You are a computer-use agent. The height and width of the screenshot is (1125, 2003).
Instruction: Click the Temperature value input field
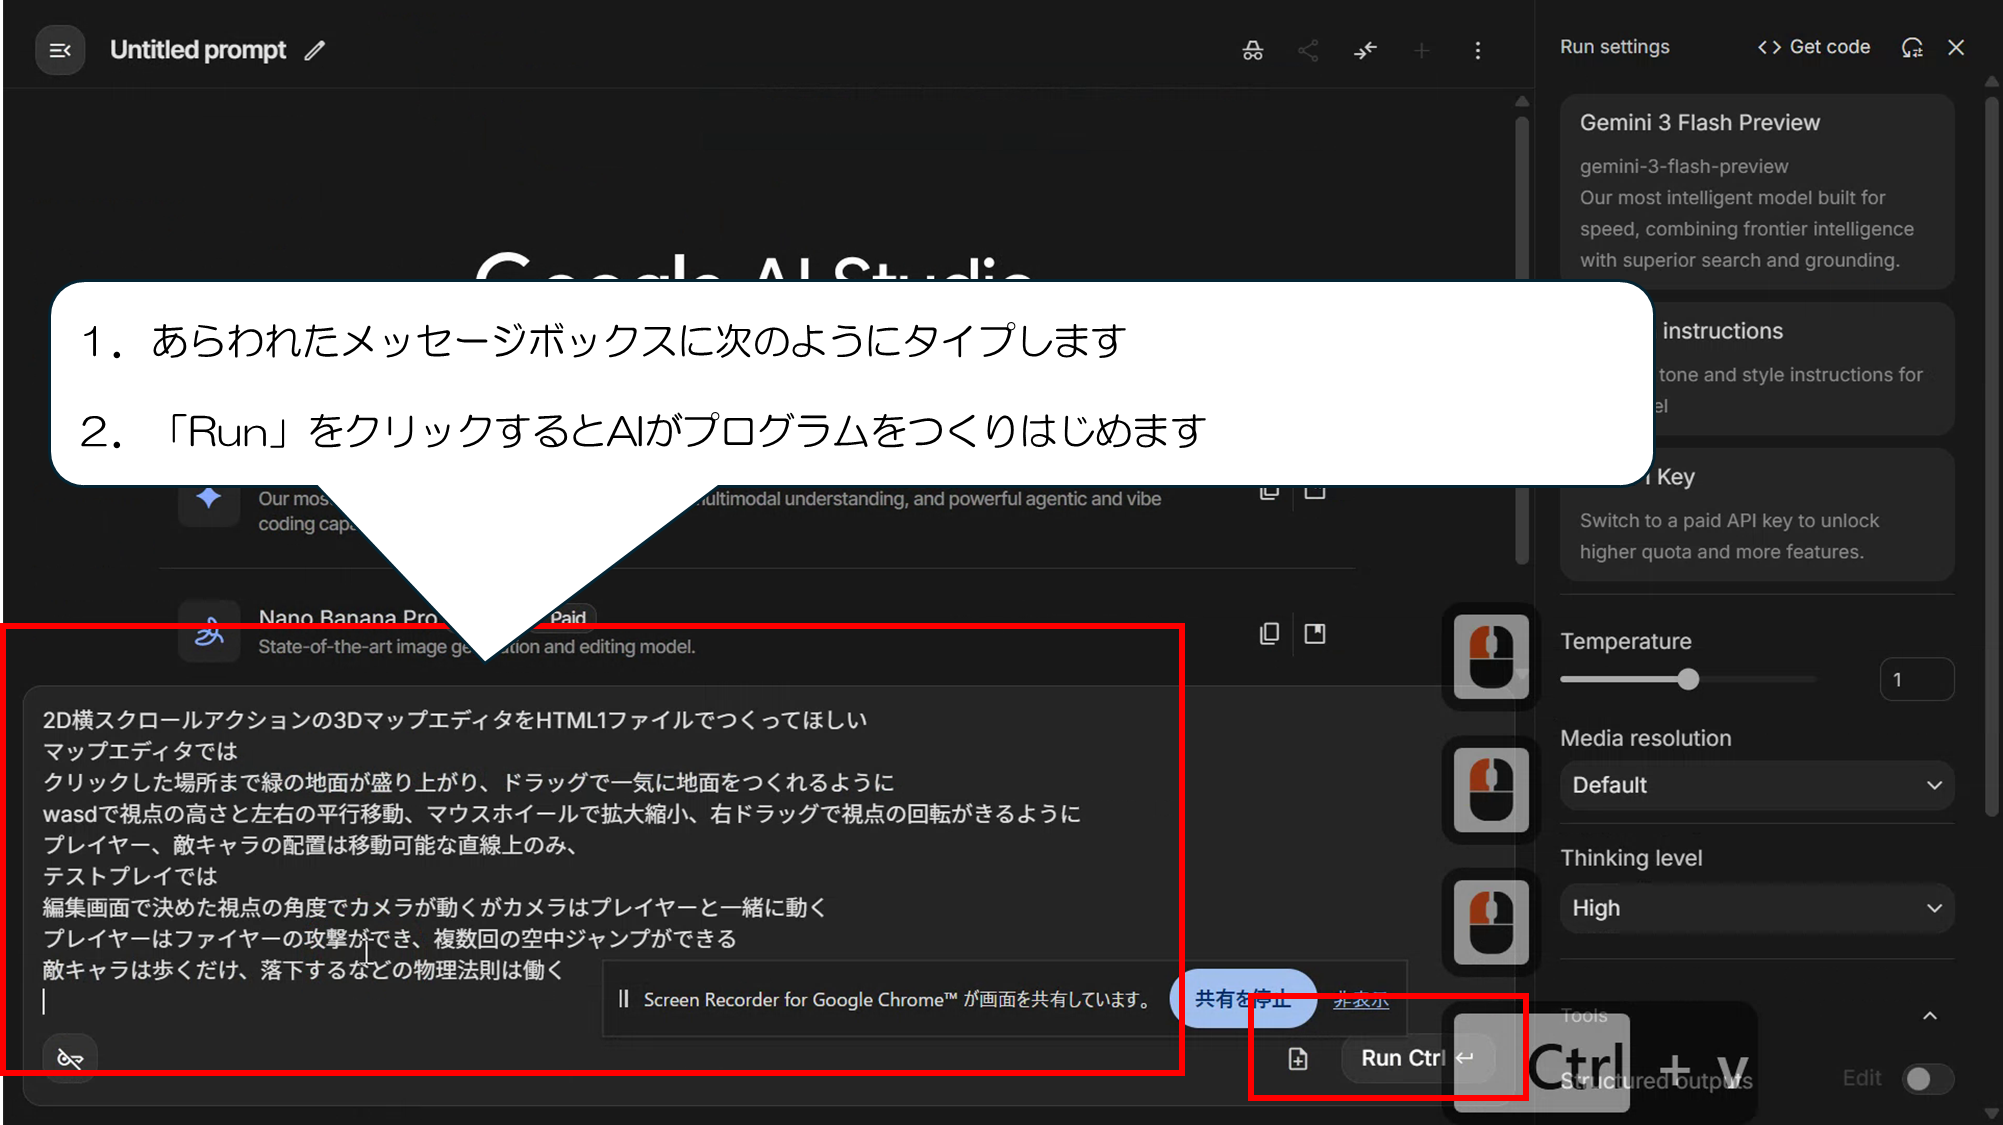1915,680
